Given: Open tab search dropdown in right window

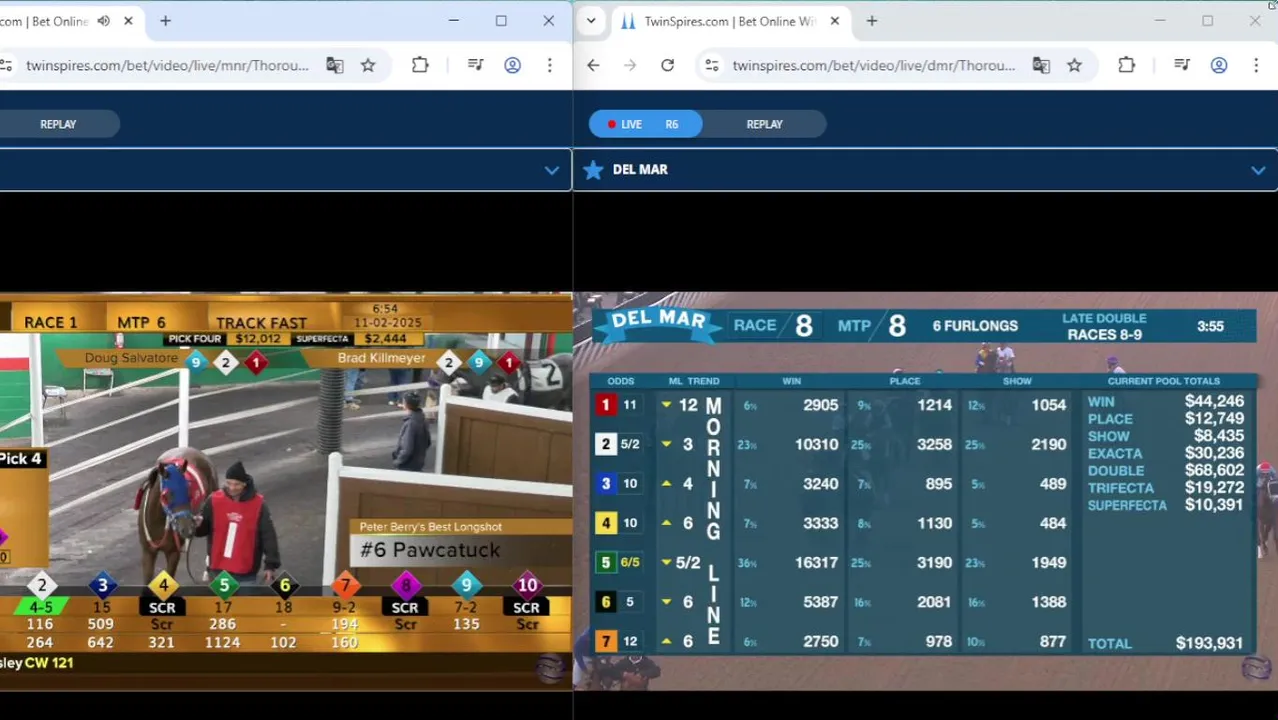Looking at the screenshot, I should pos(591,21).
